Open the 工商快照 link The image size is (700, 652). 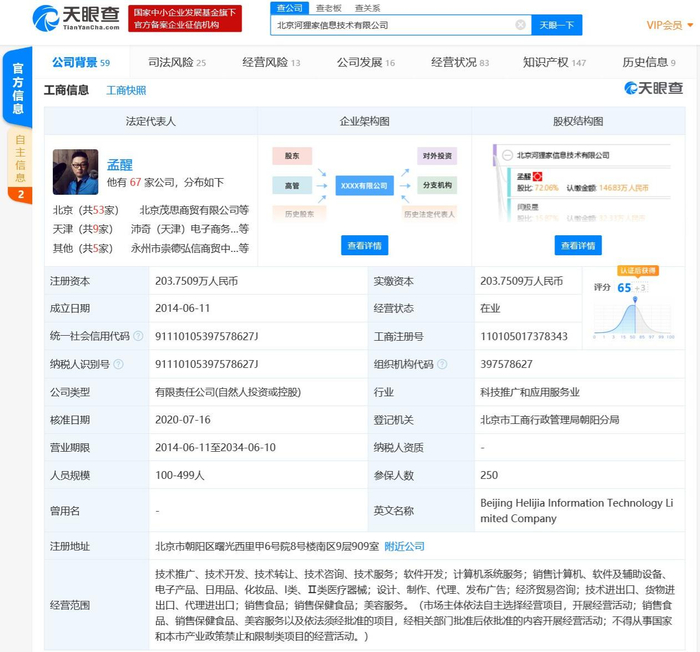[x=126, y=91]
